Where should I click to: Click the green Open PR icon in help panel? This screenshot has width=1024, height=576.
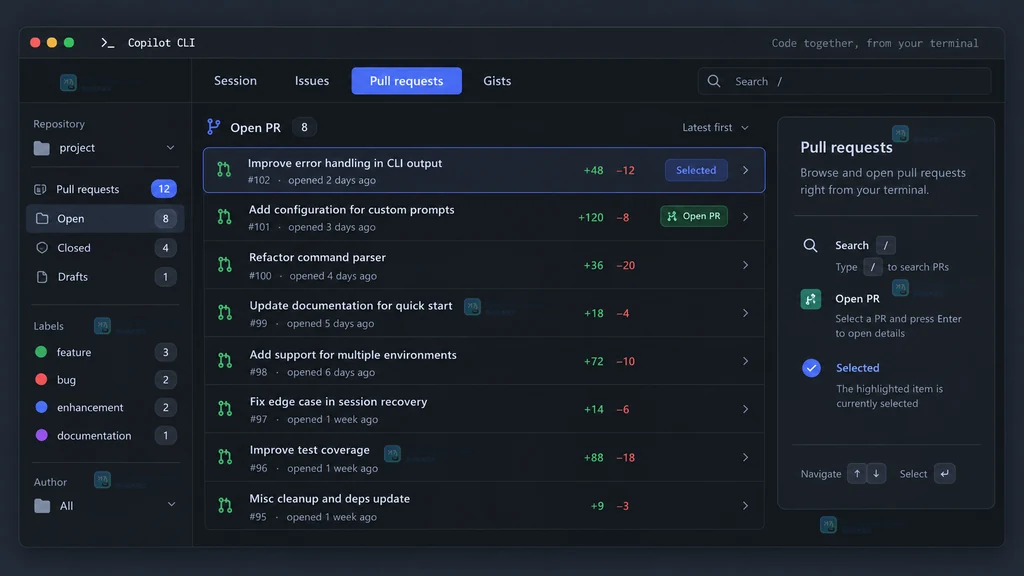click(x=810, y=299)
